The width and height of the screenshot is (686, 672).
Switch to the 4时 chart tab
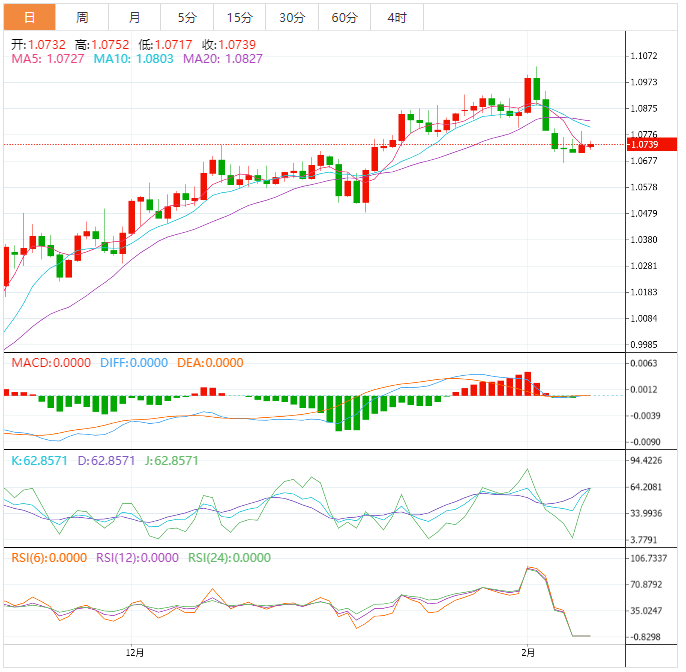pyautogui.click(x=397, y=18)
